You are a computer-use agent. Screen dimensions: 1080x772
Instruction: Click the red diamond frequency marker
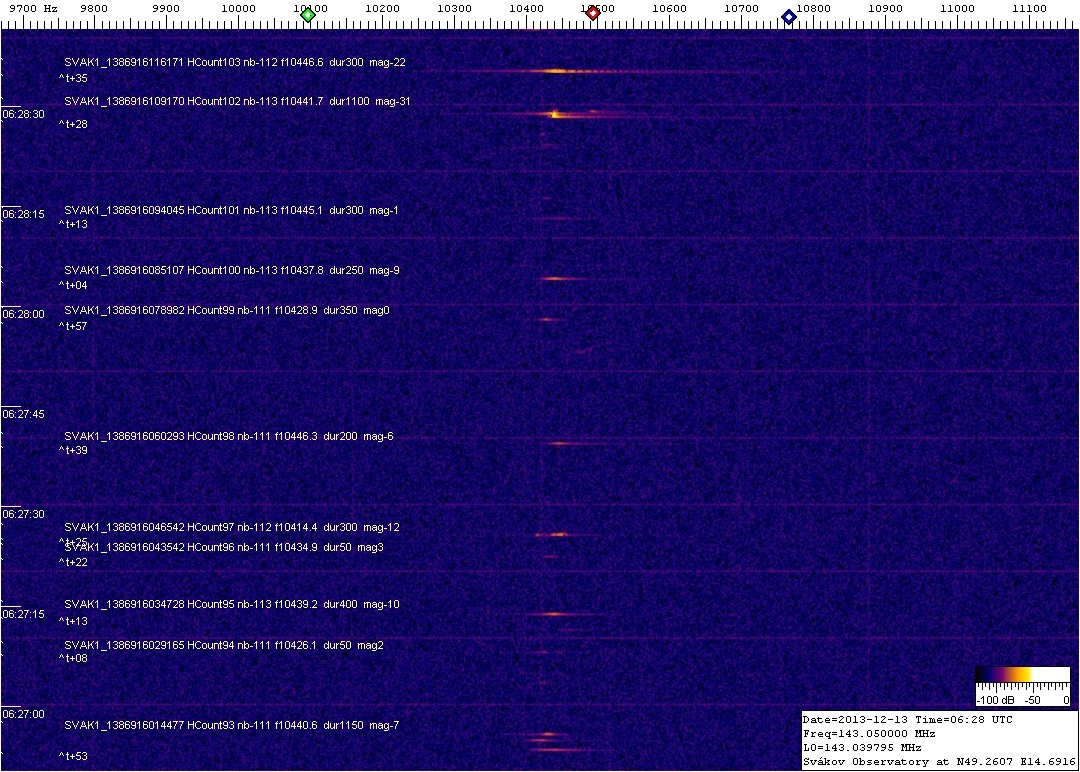pos(592,12)
